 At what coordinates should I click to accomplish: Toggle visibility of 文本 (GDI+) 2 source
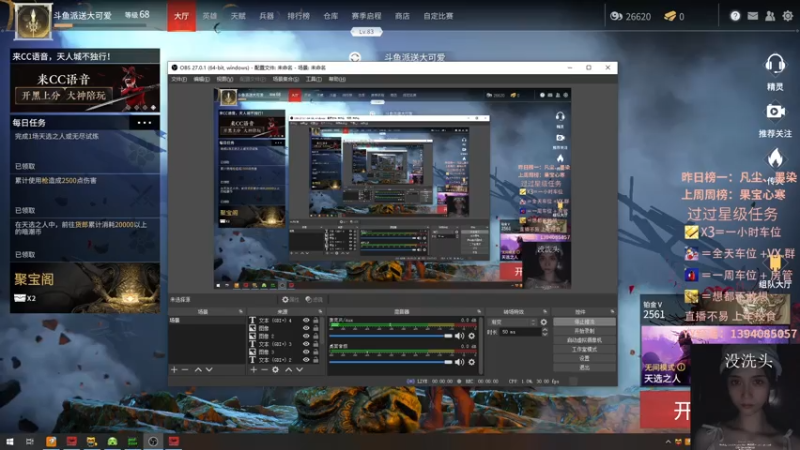coord(306,360)
